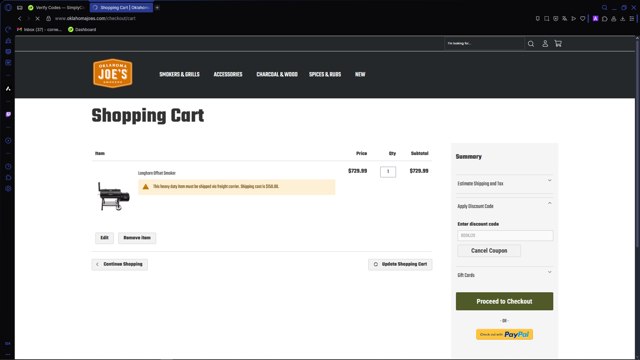Open Charcoal & Wood menu
This screenshot has width=640, height=360.
277,74
